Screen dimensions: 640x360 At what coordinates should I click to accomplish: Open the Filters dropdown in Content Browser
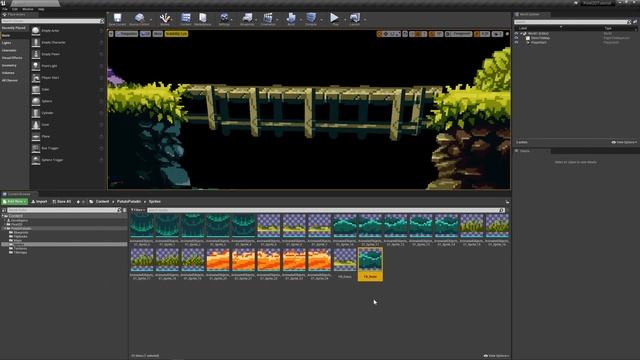138,210
